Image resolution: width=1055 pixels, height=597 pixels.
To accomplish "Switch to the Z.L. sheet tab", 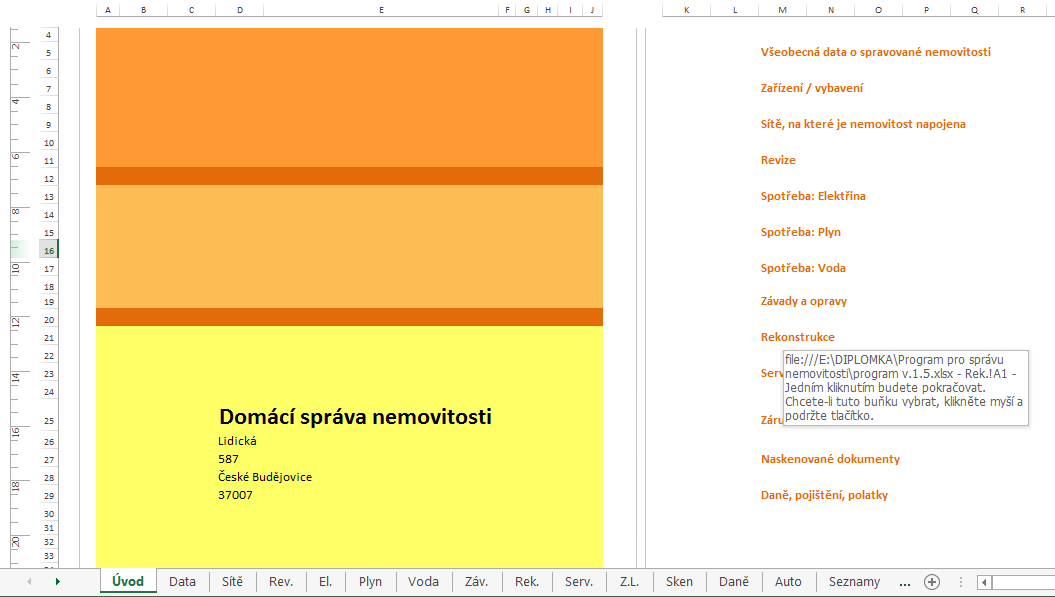I will (x=629, y=582).
